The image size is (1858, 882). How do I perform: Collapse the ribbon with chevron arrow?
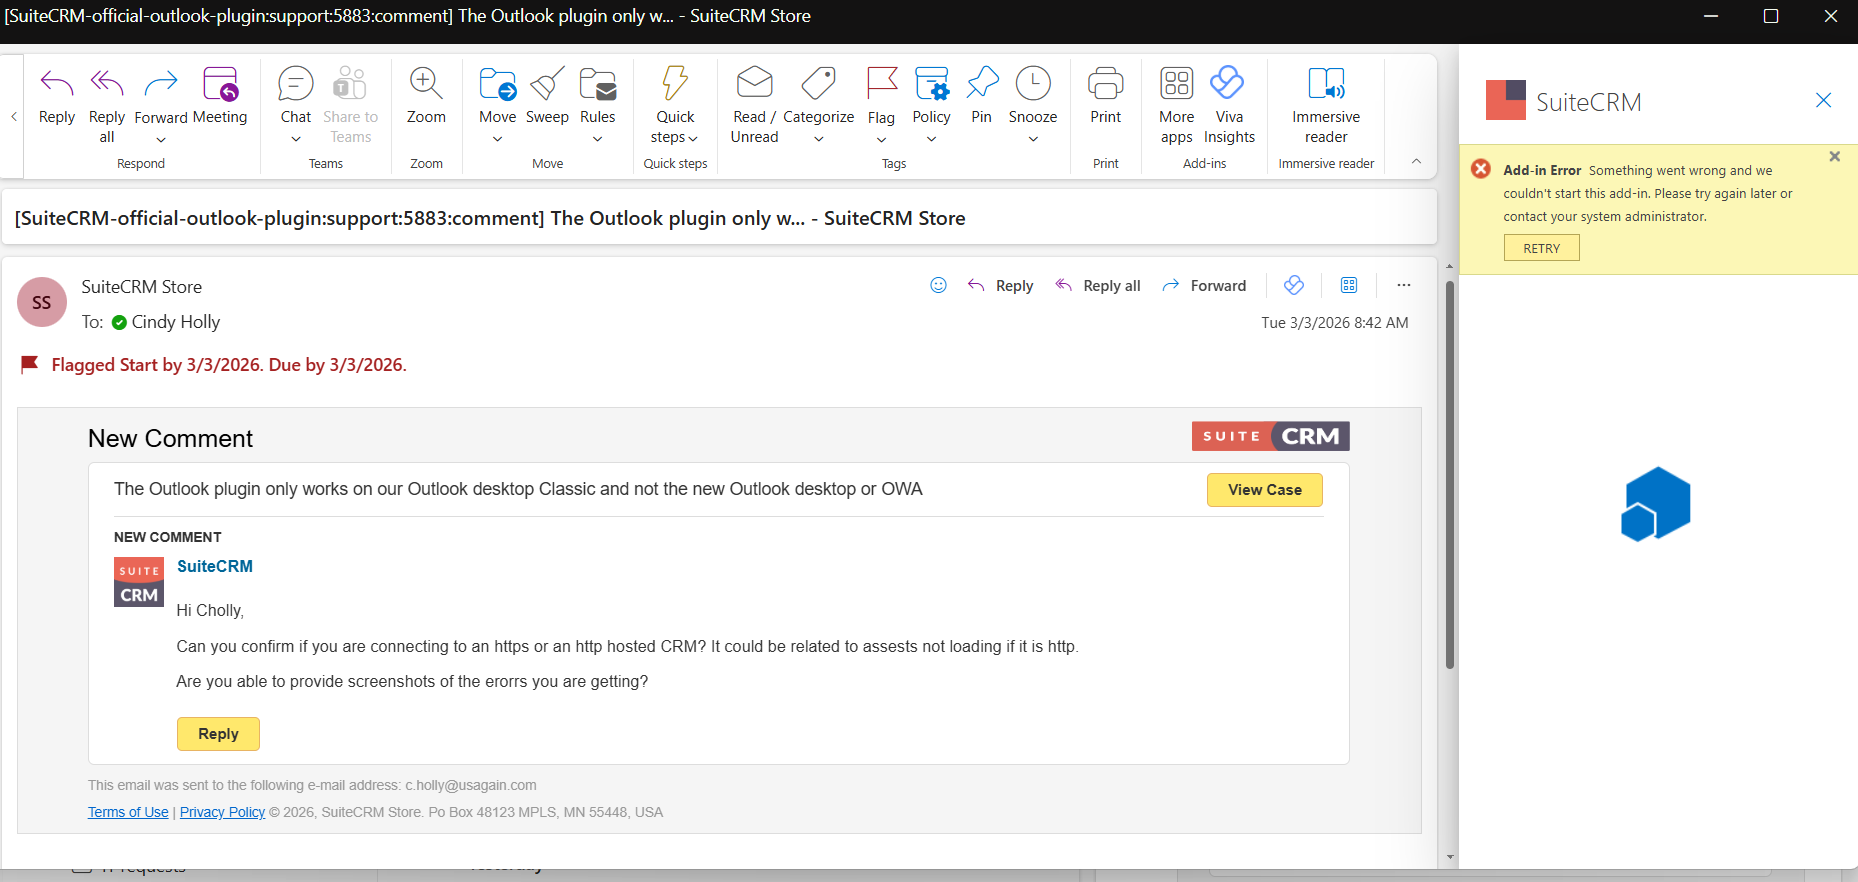[x=1416, y=162]
